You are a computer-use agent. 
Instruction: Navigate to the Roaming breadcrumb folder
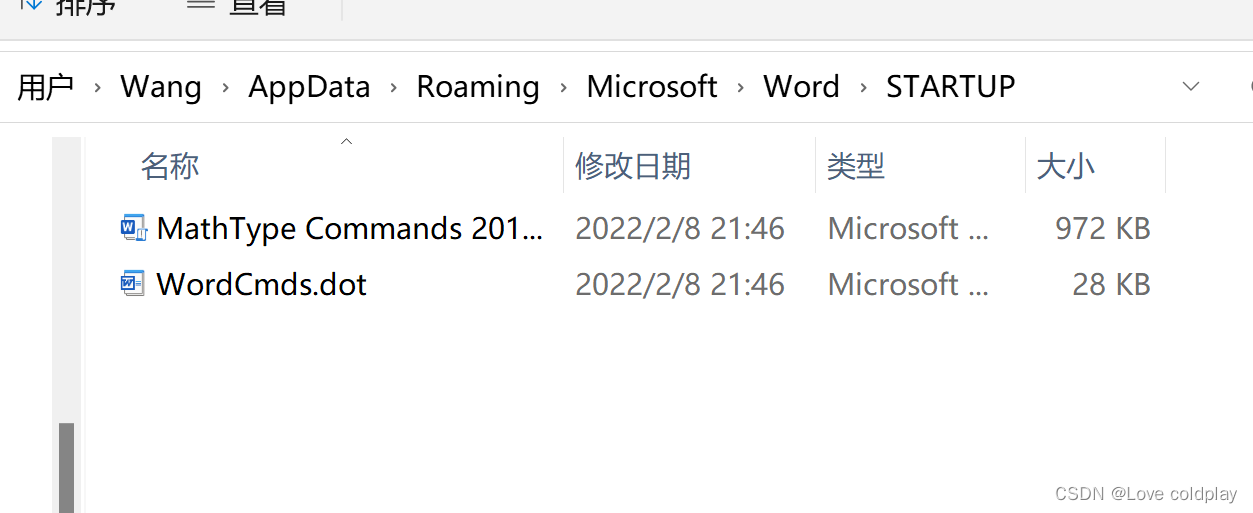tap(478, 87)
